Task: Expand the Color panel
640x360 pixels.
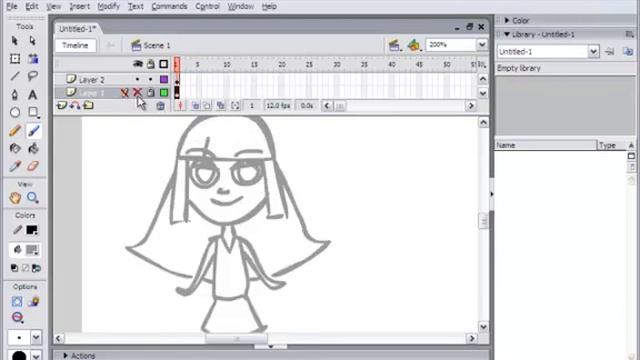Action: coord(507,20)
